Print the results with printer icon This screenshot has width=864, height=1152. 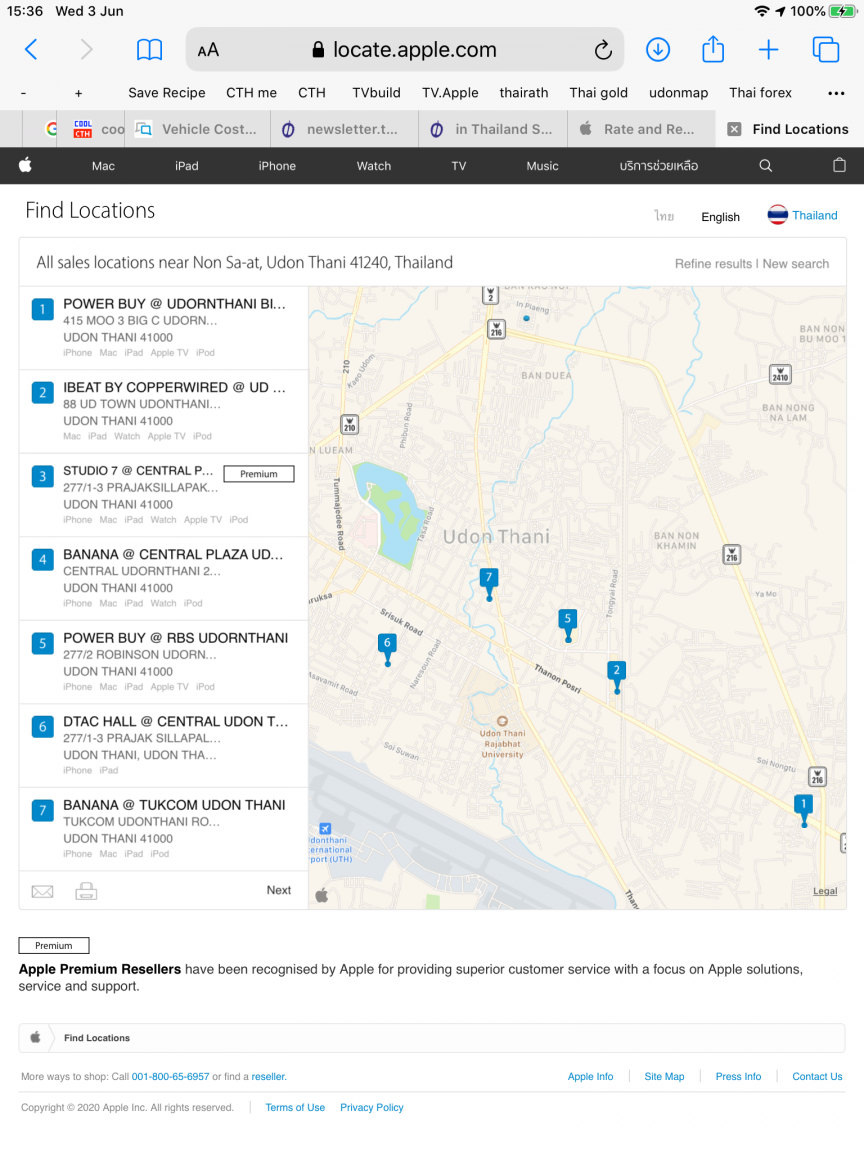pyautogui.click(x=86, y=891)
